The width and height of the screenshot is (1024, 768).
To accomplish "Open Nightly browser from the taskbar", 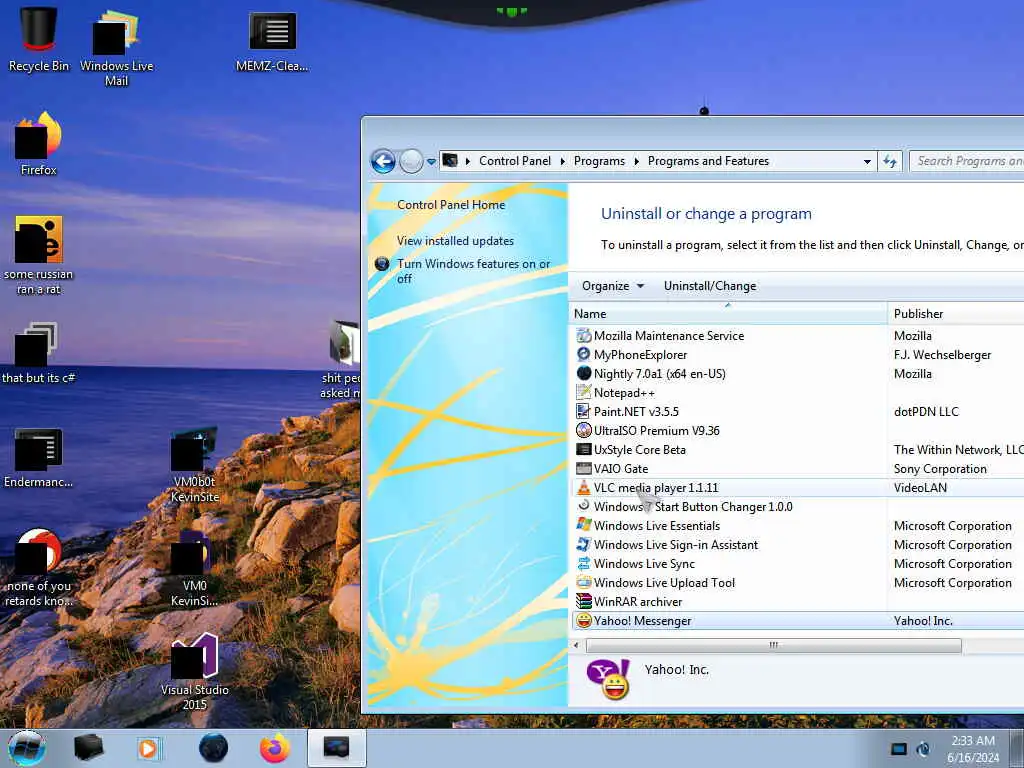I will [x=214, y=748].
